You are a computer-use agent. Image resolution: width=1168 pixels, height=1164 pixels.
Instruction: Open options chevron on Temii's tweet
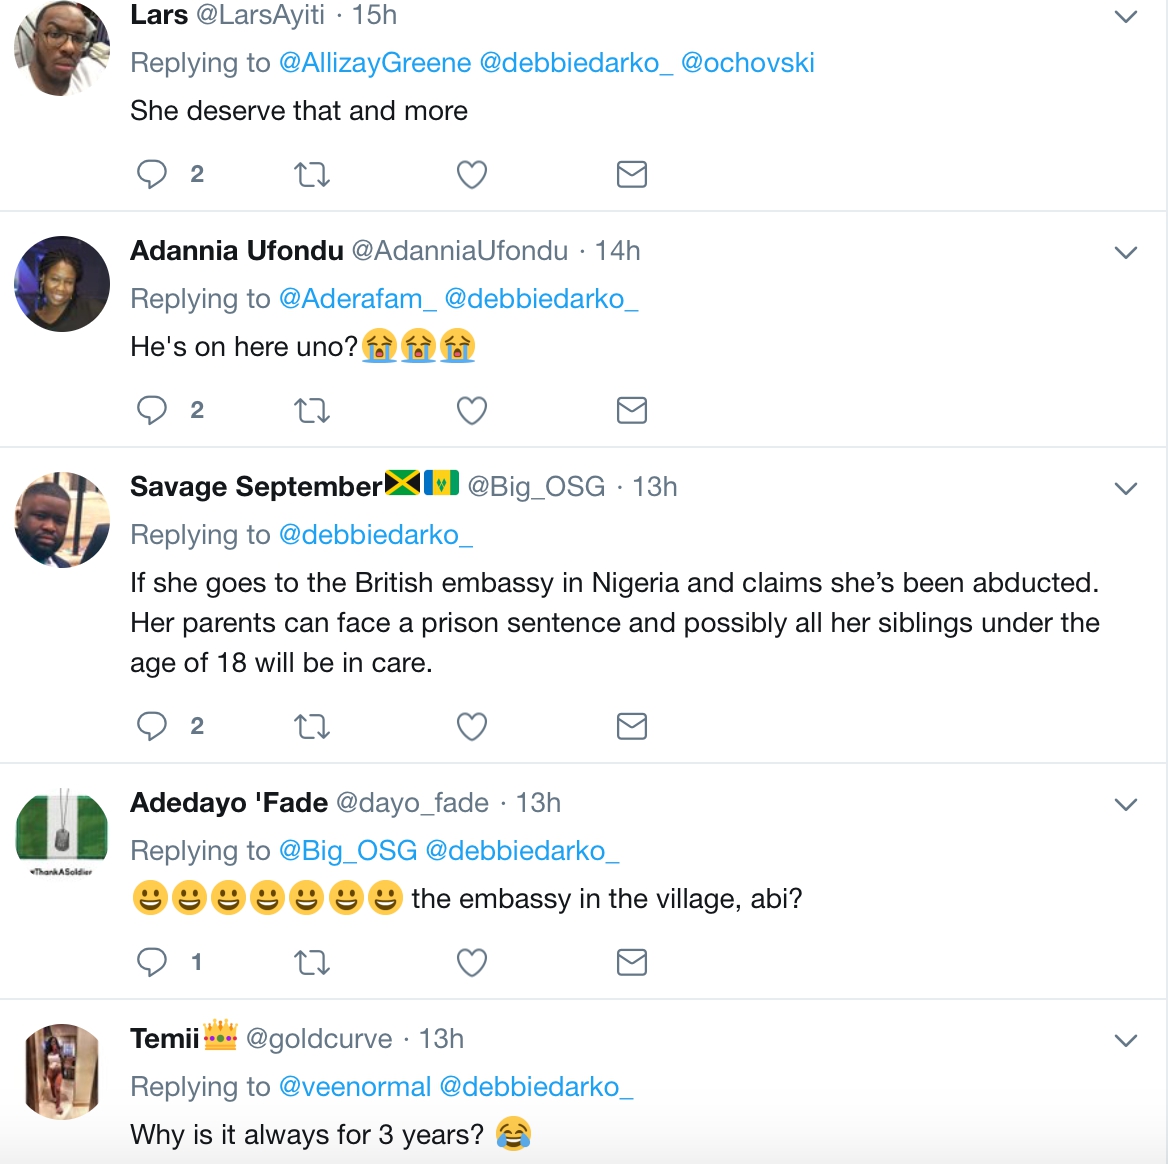click(x=1126, y=1041)
